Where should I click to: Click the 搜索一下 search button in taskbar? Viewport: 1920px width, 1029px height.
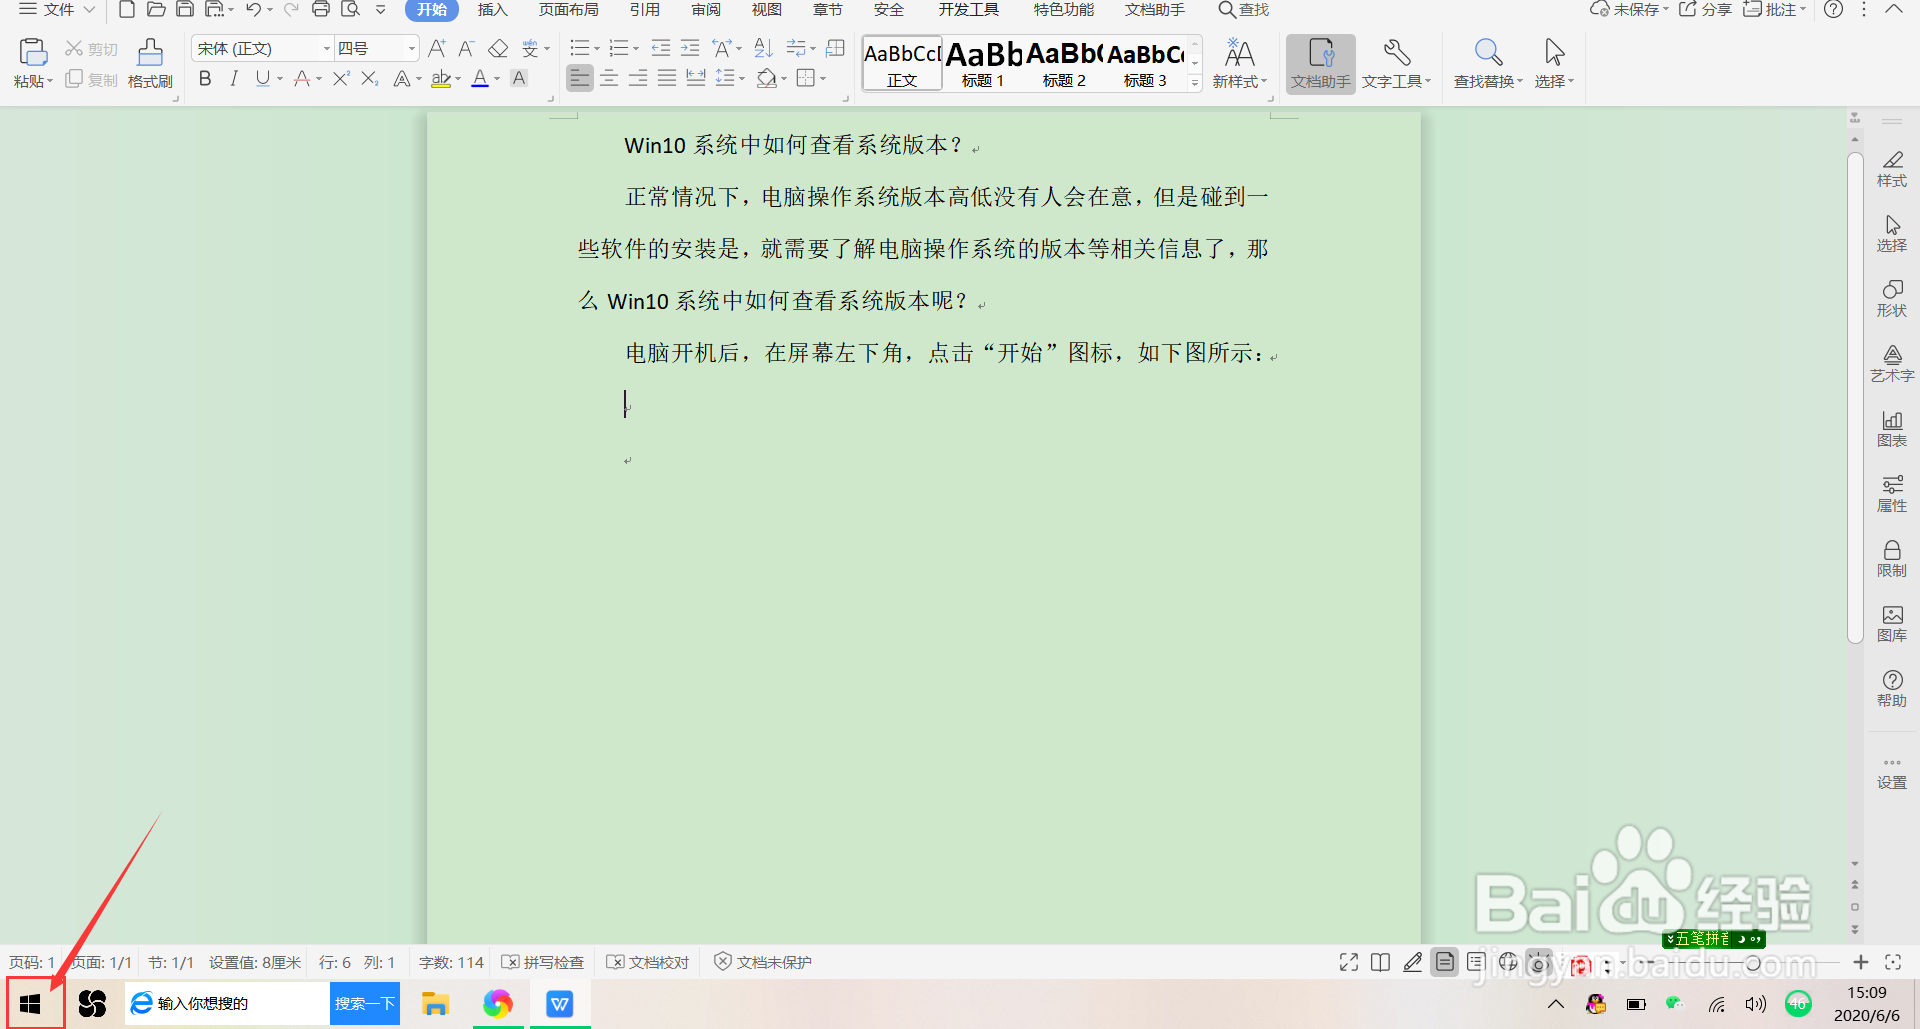[x=364, y=1003]
